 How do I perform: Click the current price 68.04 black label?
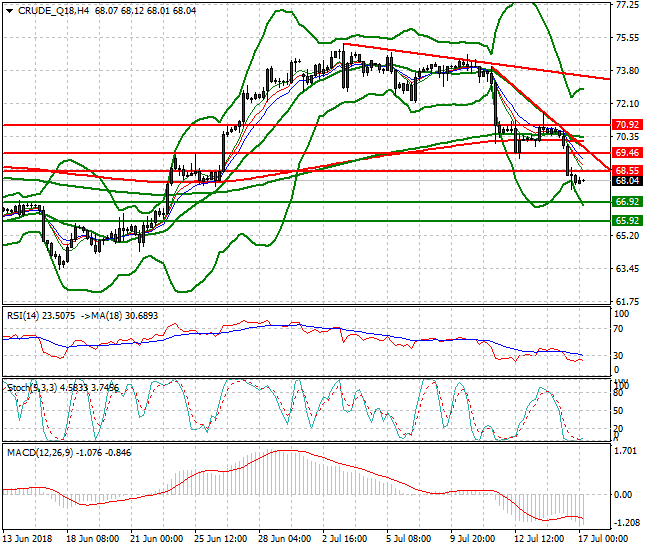click(x=627, y=181)
